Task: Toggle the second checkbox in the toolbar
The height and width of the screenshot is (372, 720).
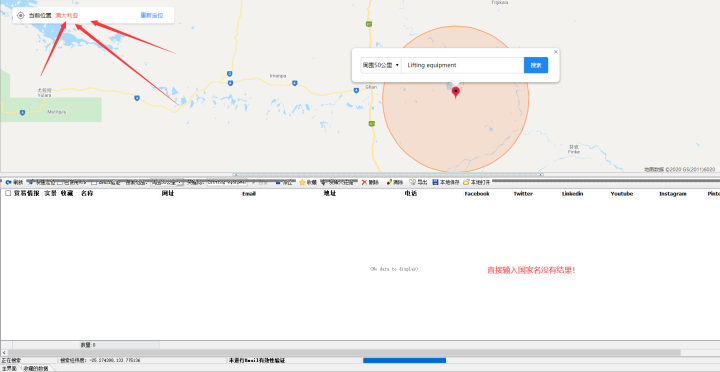Action: tap(94, 182)
